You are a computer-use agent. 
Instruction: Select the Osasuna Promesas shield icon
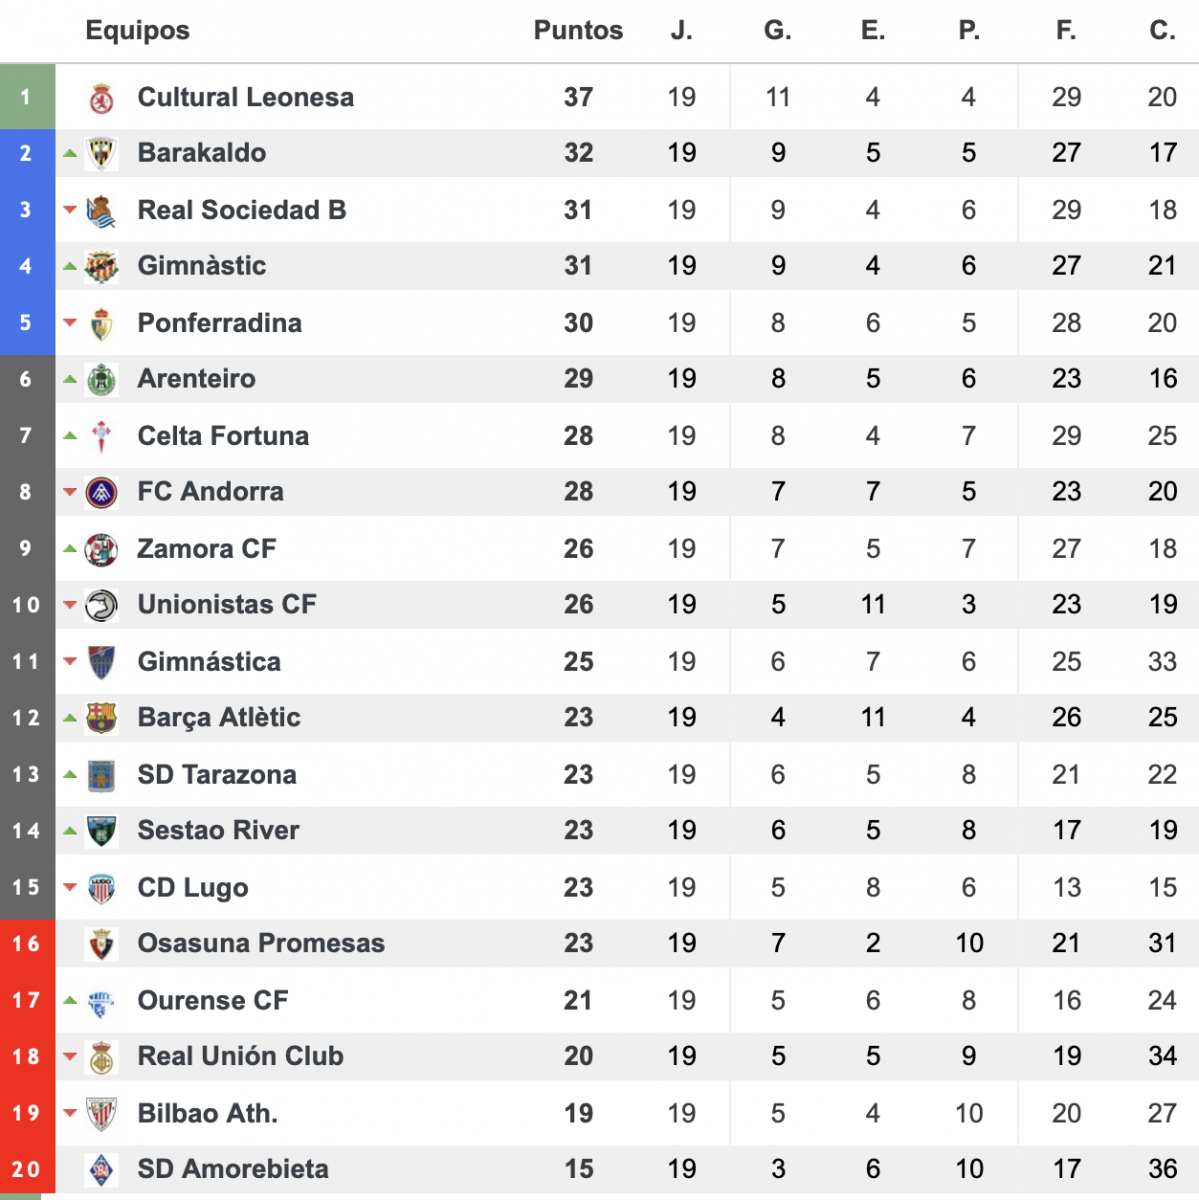click(x=101, y=944)
